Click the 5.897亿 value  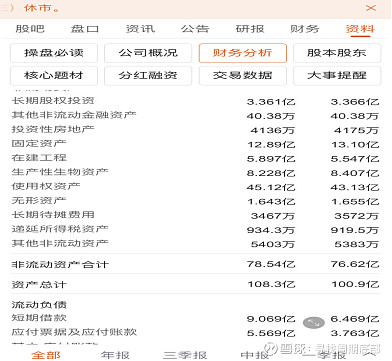pos(271,159)
